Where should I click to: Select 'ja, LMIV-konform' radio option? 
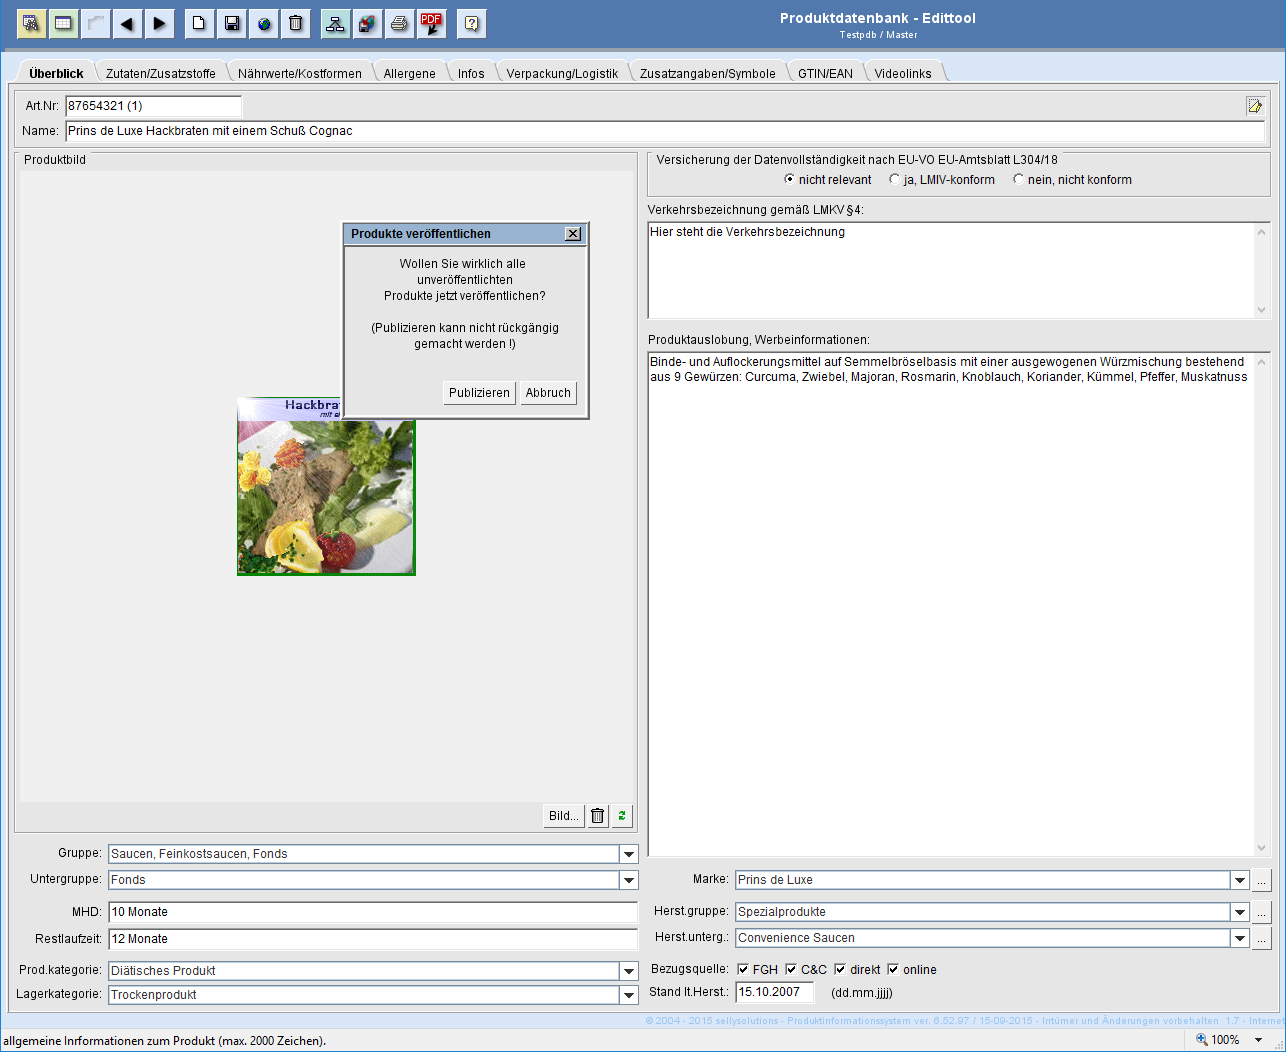coord(895,180)
